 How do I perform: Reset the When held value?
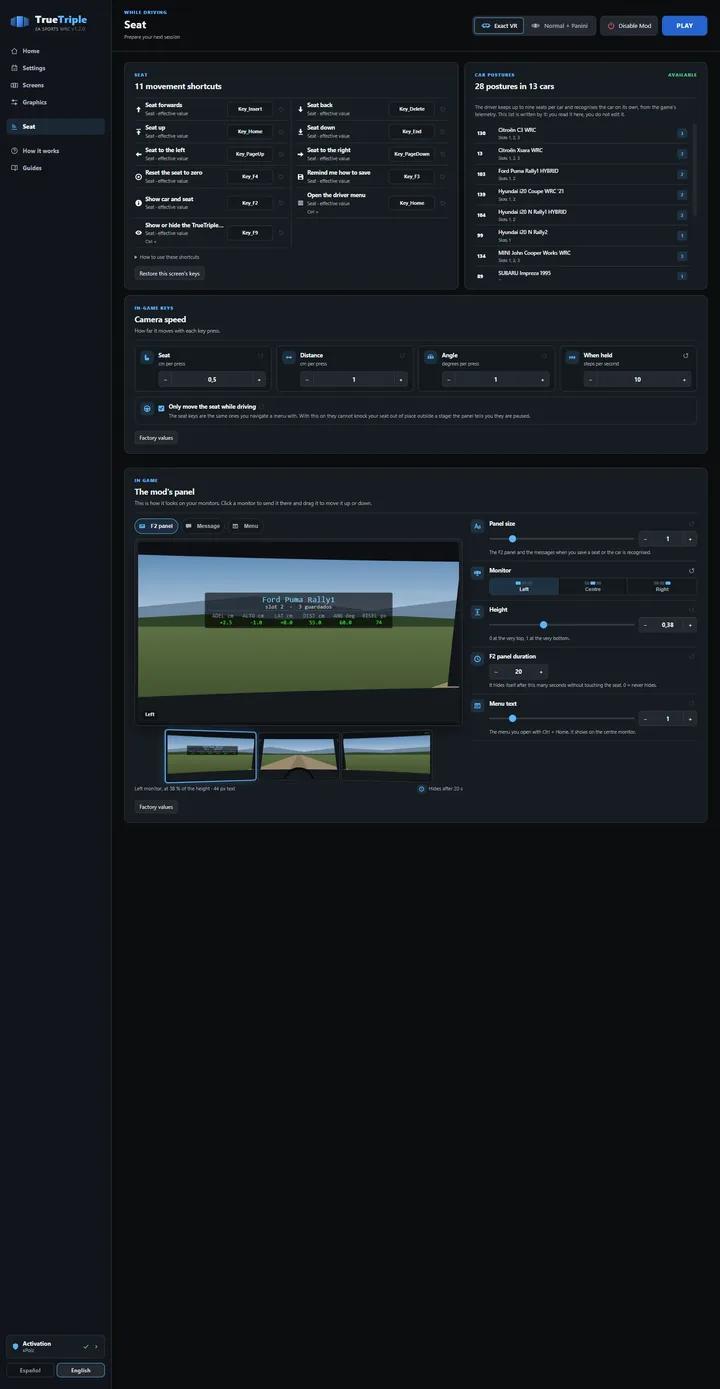coord(686,355)
